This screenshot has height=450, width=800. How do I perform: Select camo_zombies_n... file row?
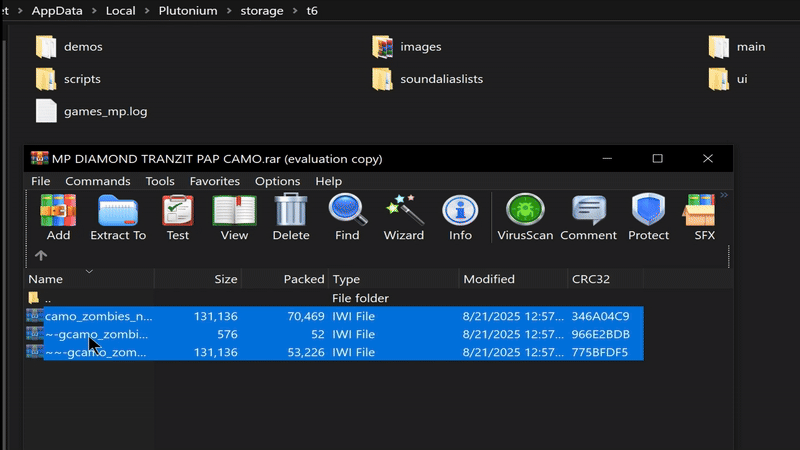334,316
